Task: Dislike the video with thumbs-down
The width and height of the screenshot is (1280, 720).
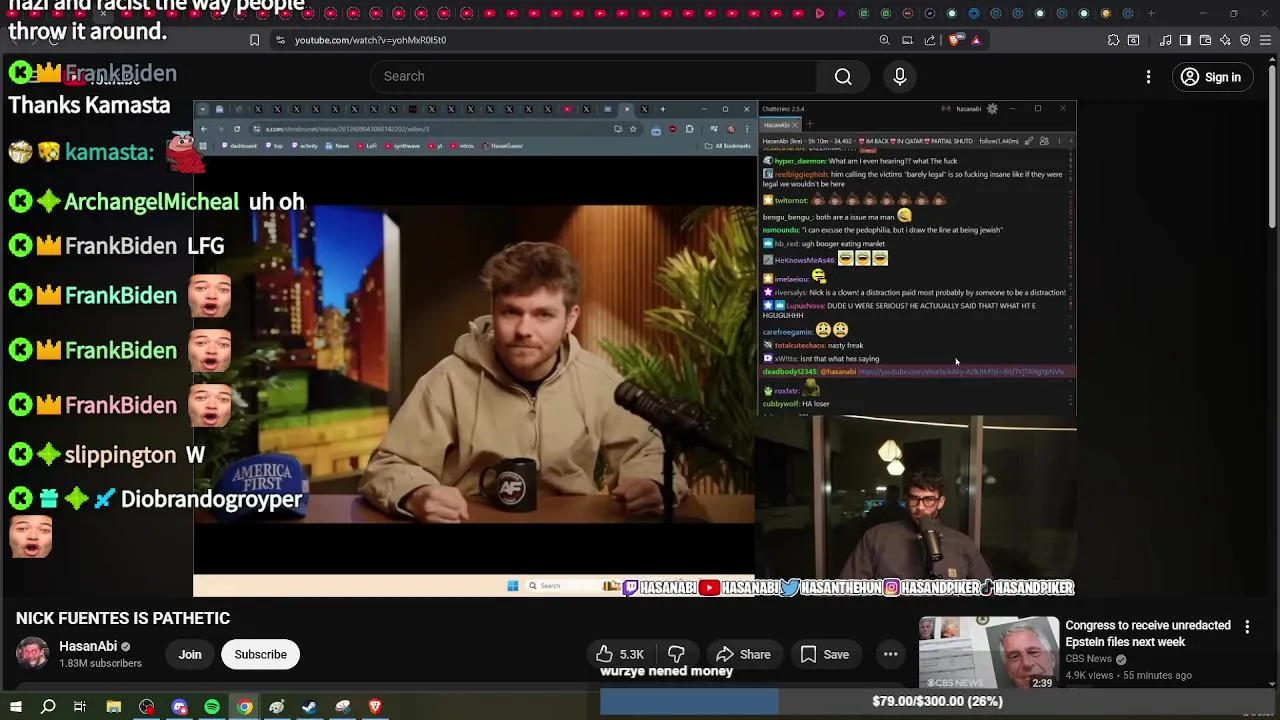Action: click(x=676, y=654)
